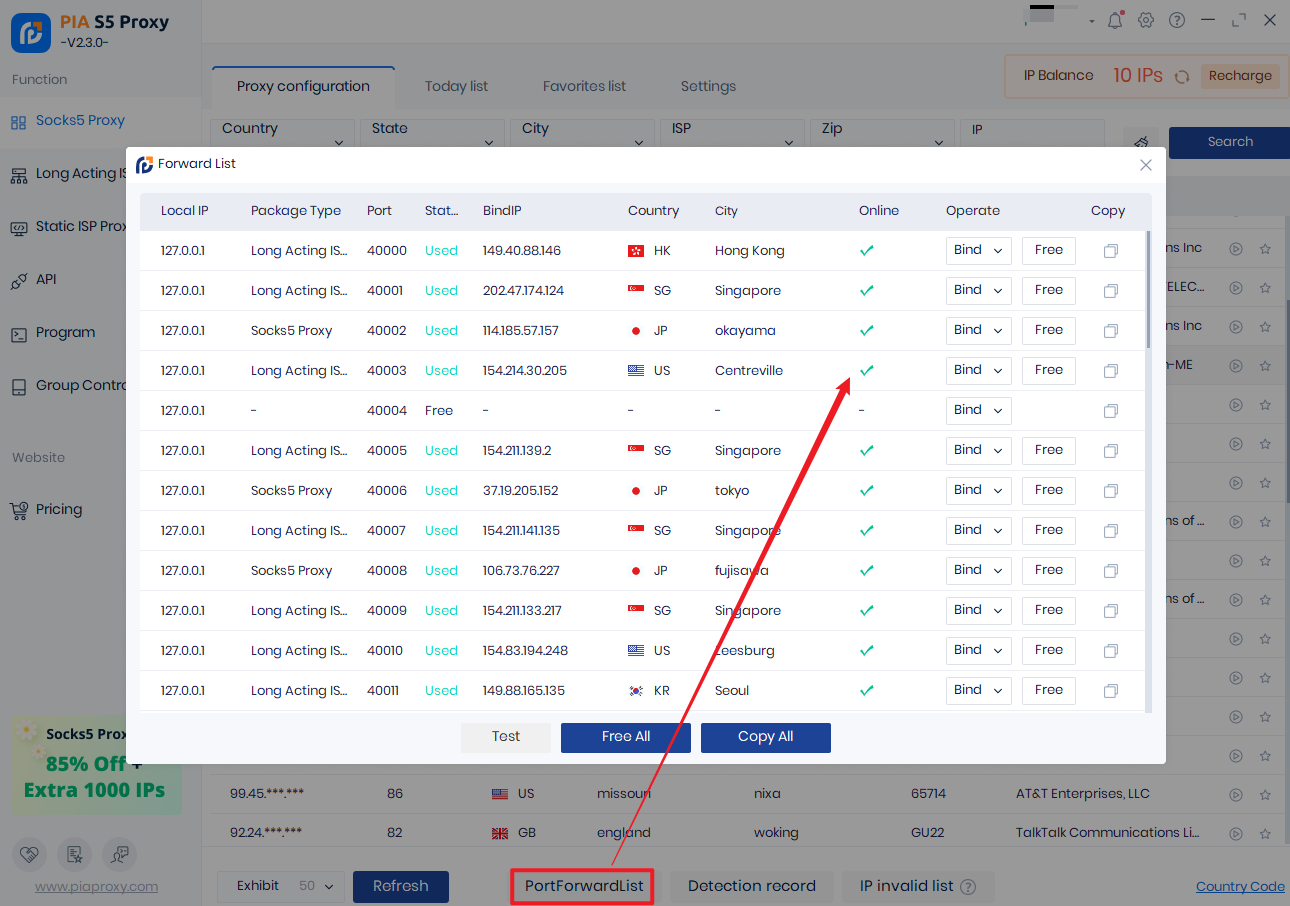
Task: Open the Favorites list tab
Action: point(584,86)
